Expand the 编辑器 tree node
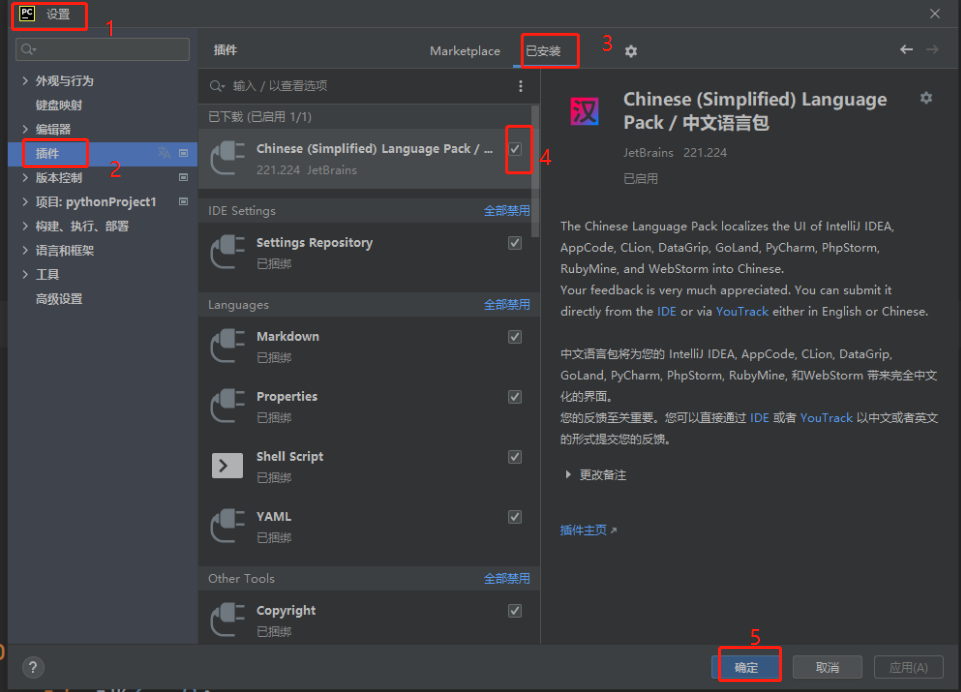Screen dimensions: 961x692 25,129
